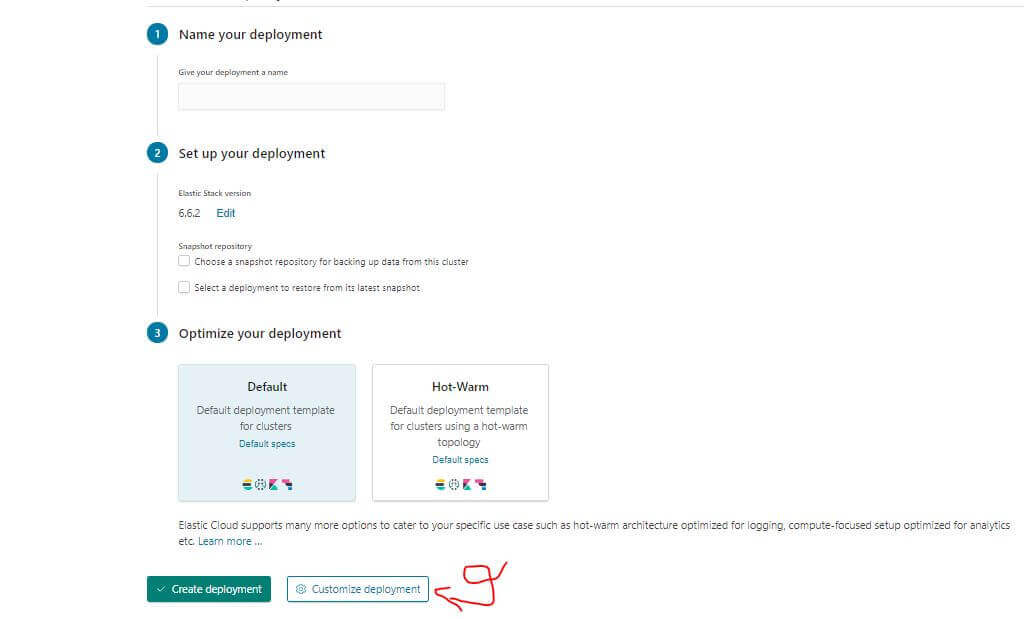
Task: Click the Elasticsearch icon in Default card
Action: [247, 485]
